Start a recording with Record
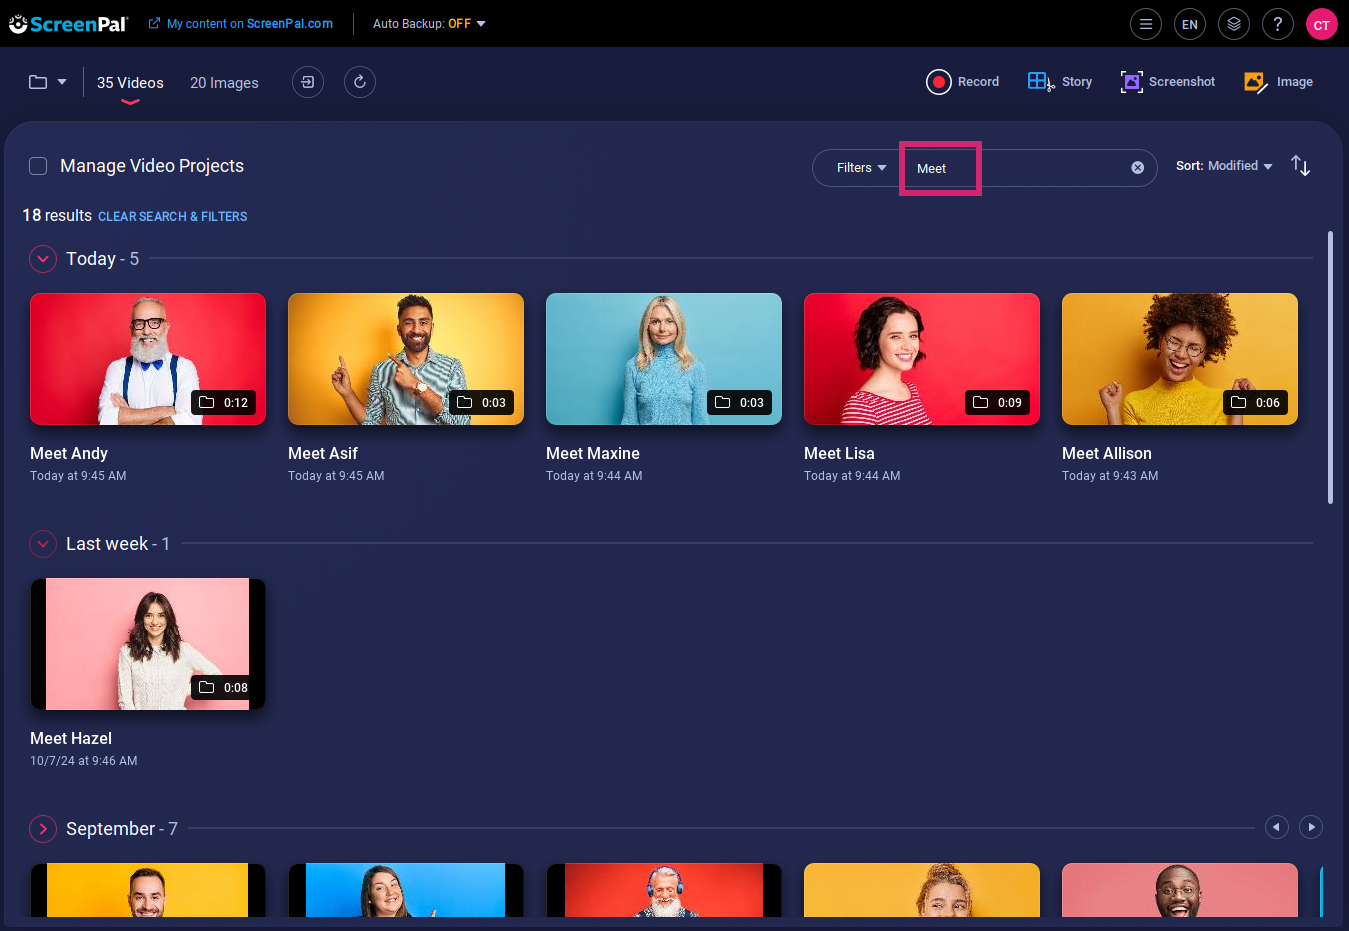 963,82
